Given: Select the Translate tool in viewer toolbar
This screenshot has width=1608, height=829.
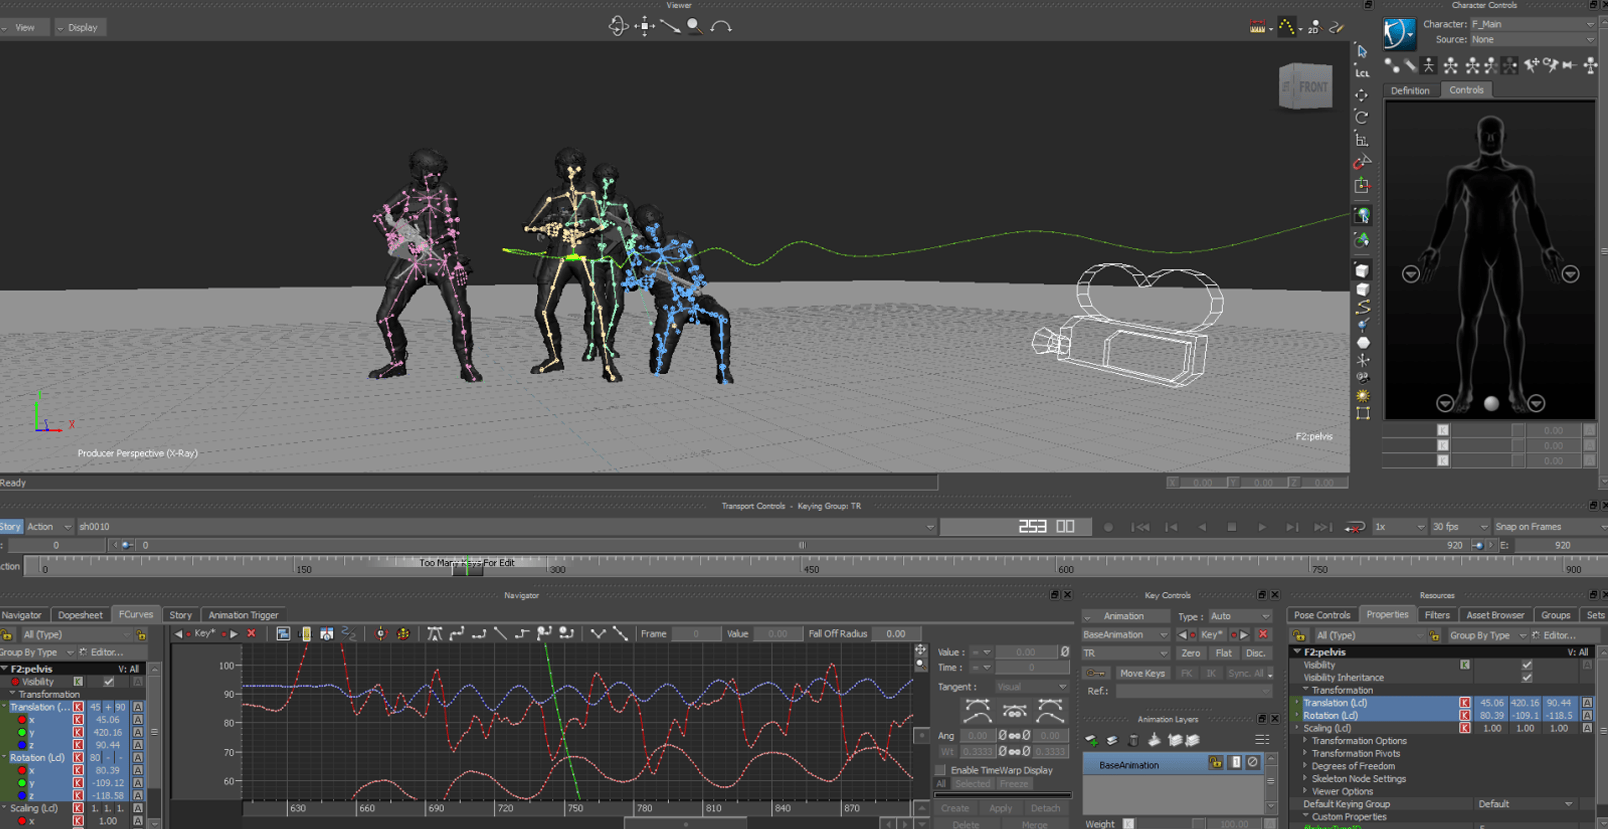Looking at the screenshot, I should coord(1361,96).
